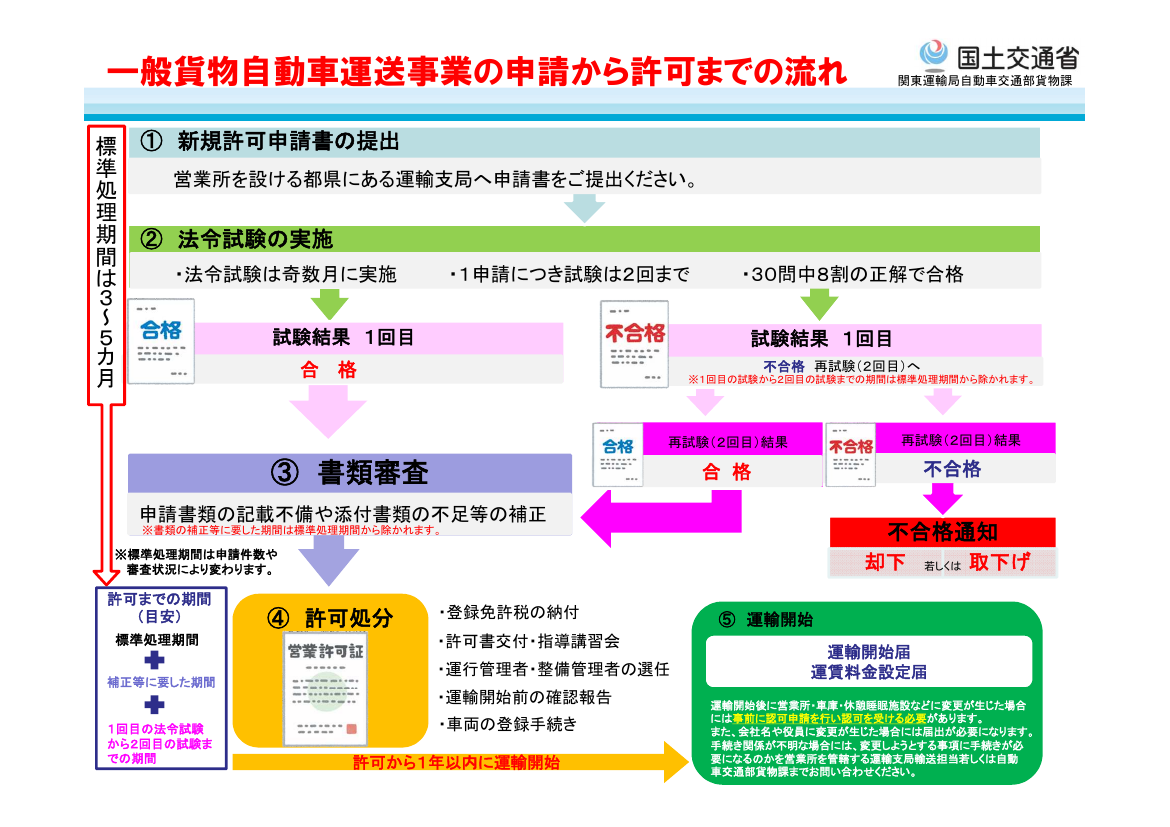The height and width of the screenshot is (827, 1170).
Task: Click the 不合格 document icon beside 試験結果 1回目
Action: (634, 344)
